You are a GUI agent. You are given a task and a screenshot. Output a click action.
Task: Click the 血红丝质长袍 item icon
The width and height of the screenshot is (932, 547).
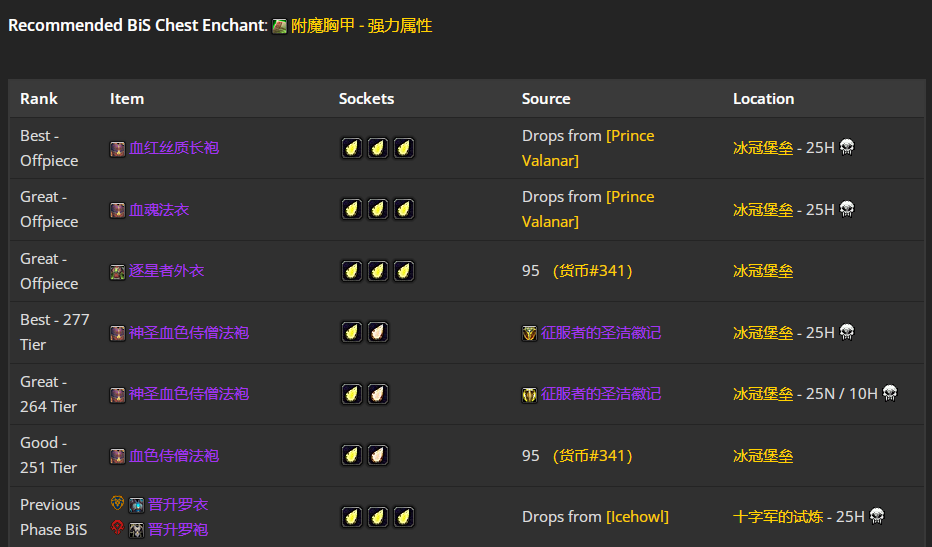[x=118, y=149]
